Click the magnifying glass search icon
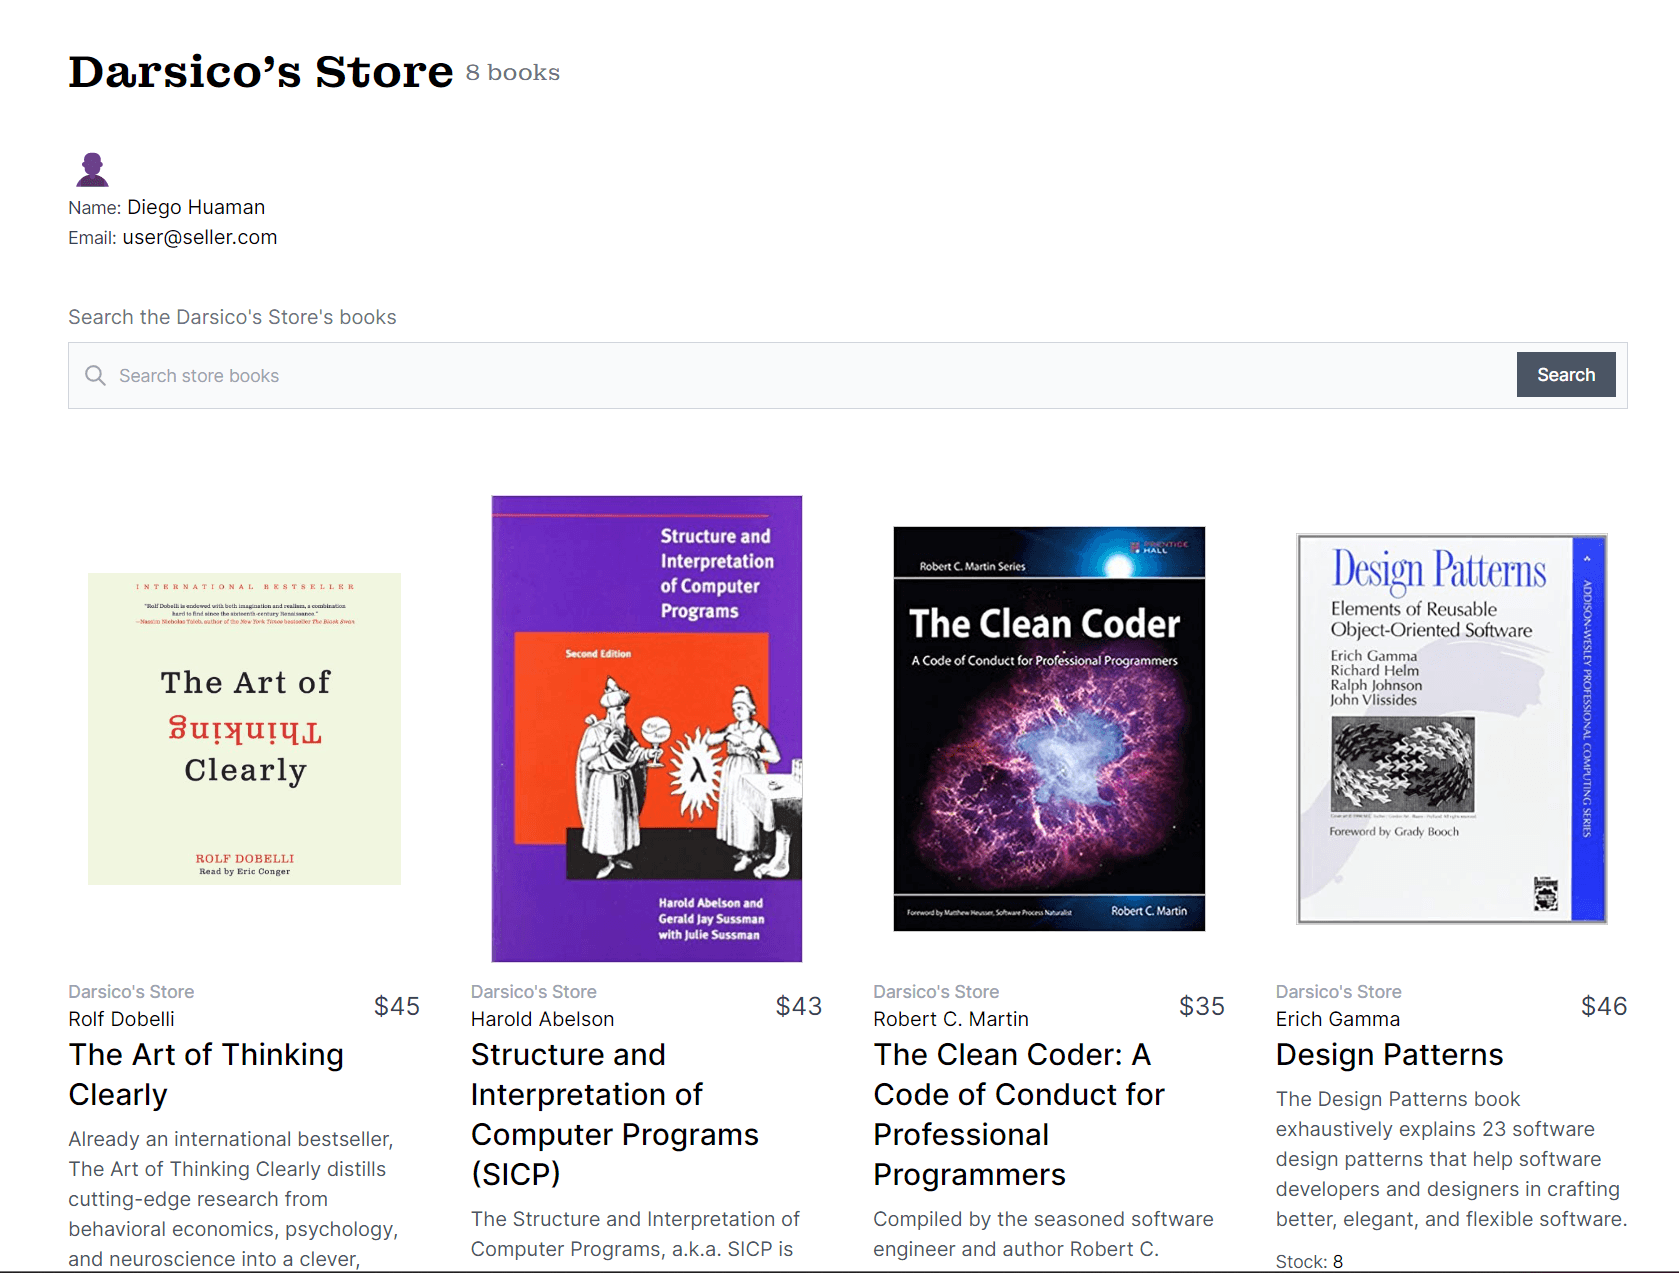Viewport: 1679px width, 1273px height. point(95,375)
